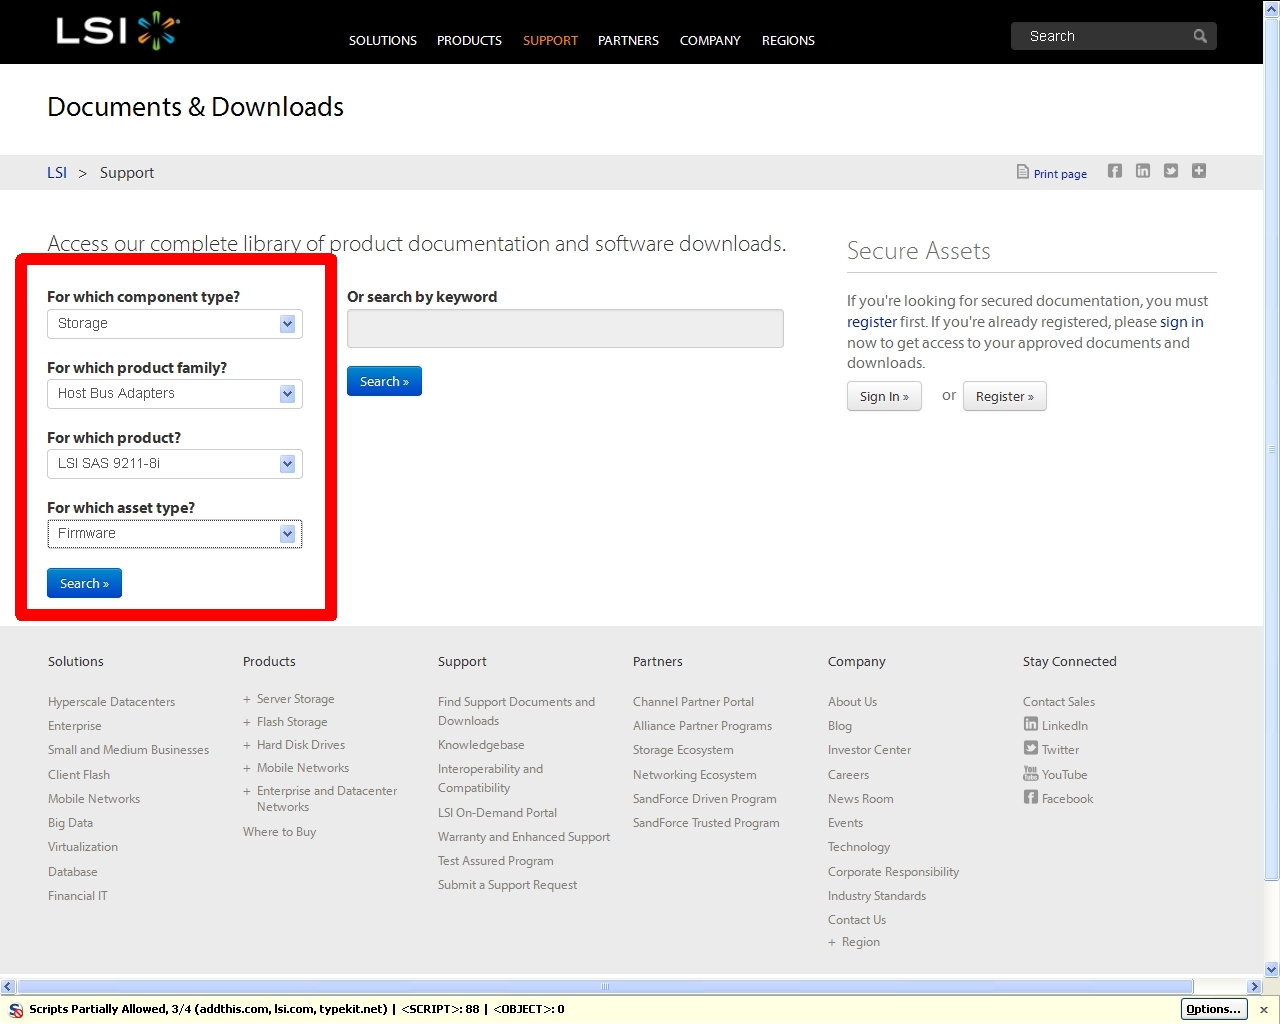Click the NoScript status icon in notification bar

click(16, 1010)
